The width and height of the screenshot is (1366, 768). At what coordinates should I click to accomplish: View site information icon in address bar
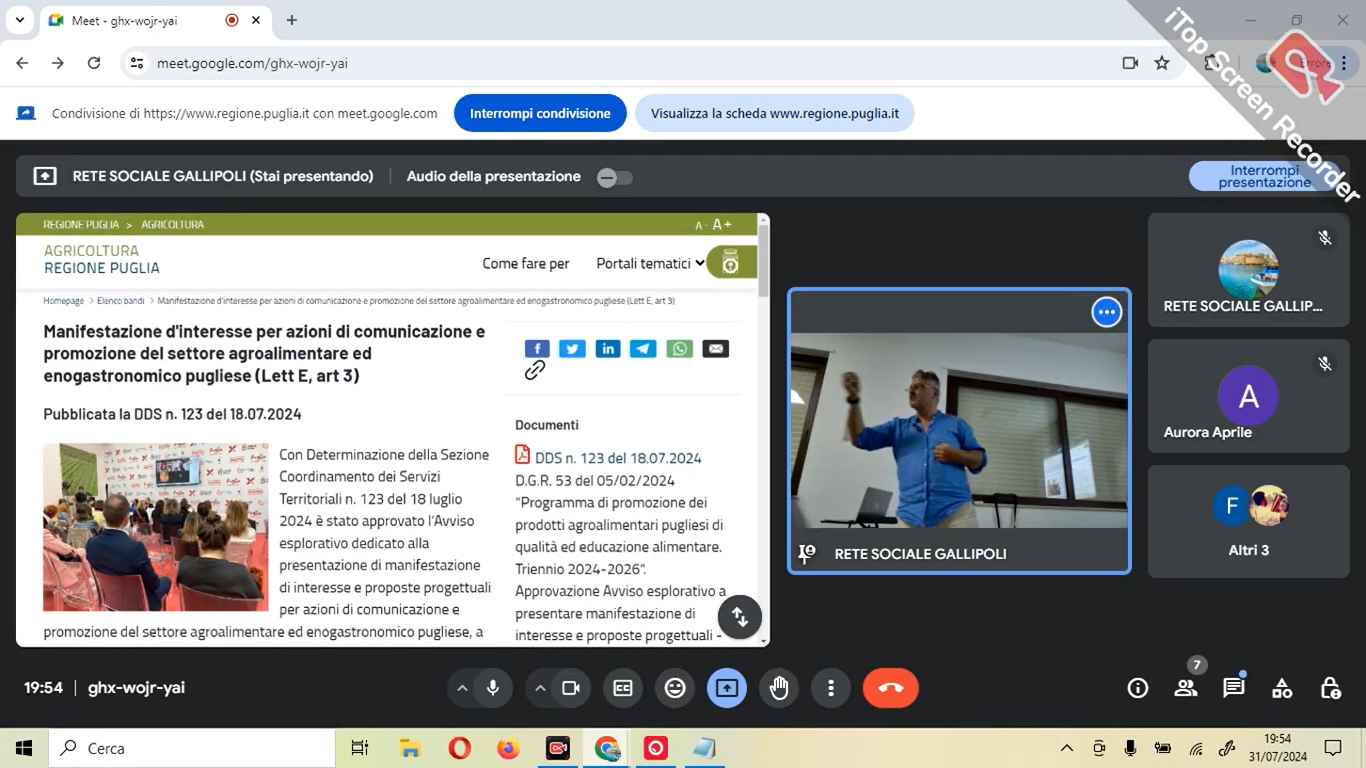coord(137,63)
